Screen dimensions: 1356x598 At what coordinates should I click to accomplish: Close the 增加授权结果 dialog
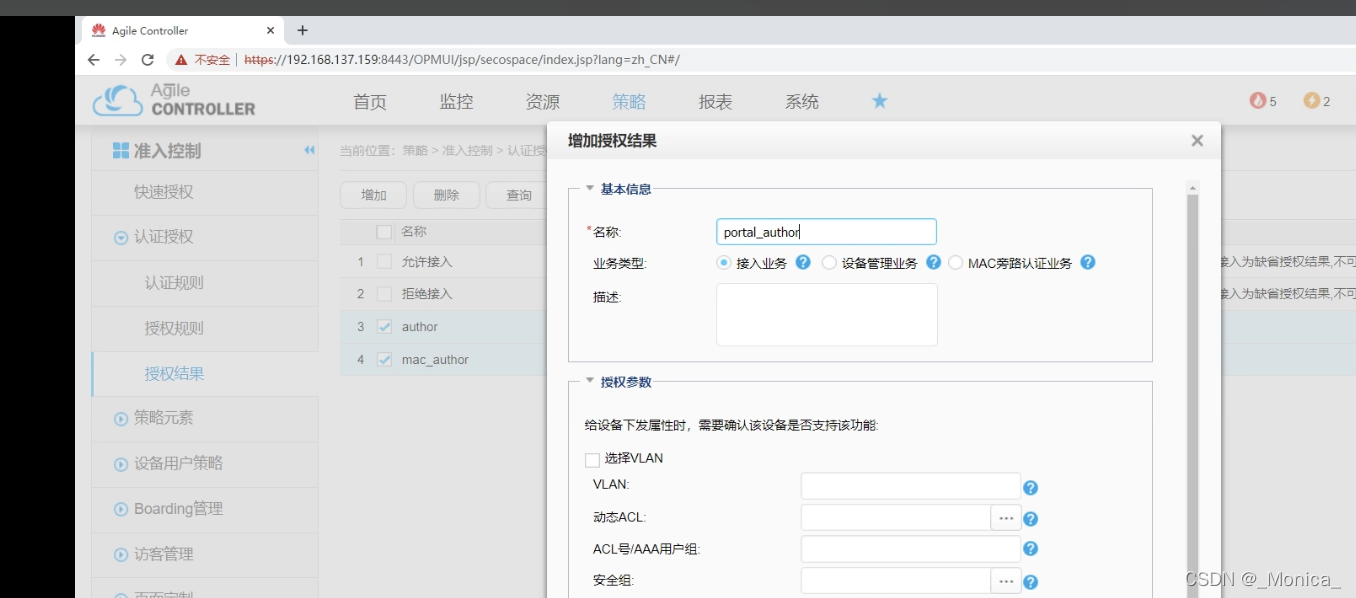(x=1197, y=141)
